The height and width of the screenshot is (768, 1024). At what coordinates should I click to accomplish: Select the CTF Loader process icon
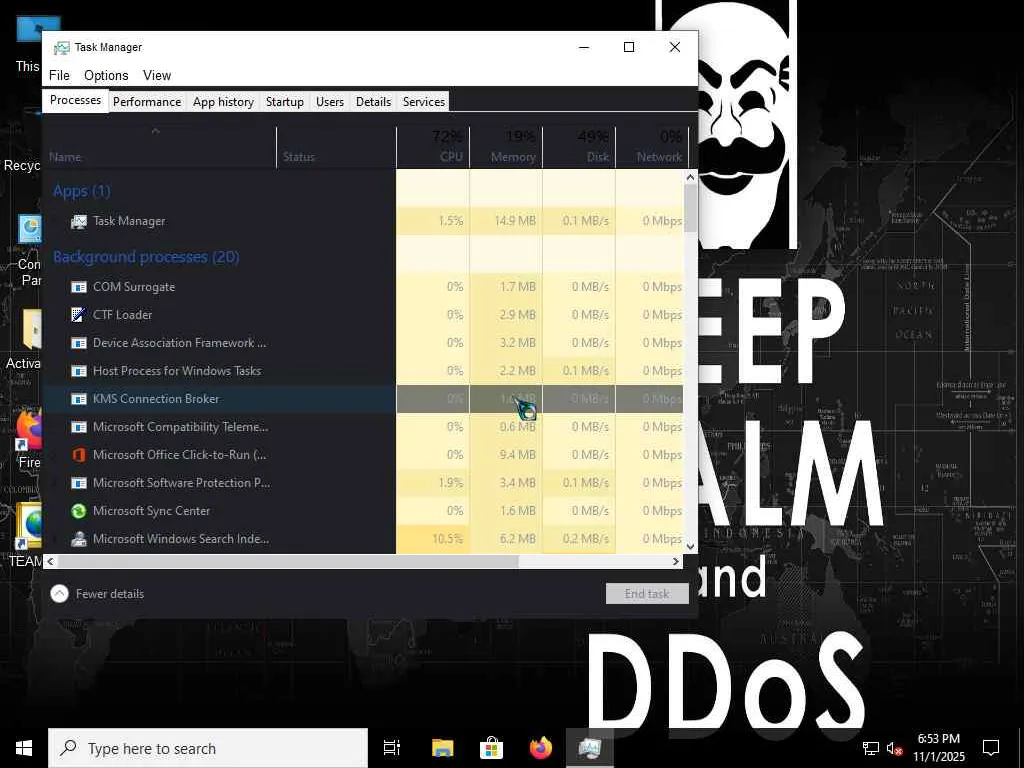pos(78,315)
